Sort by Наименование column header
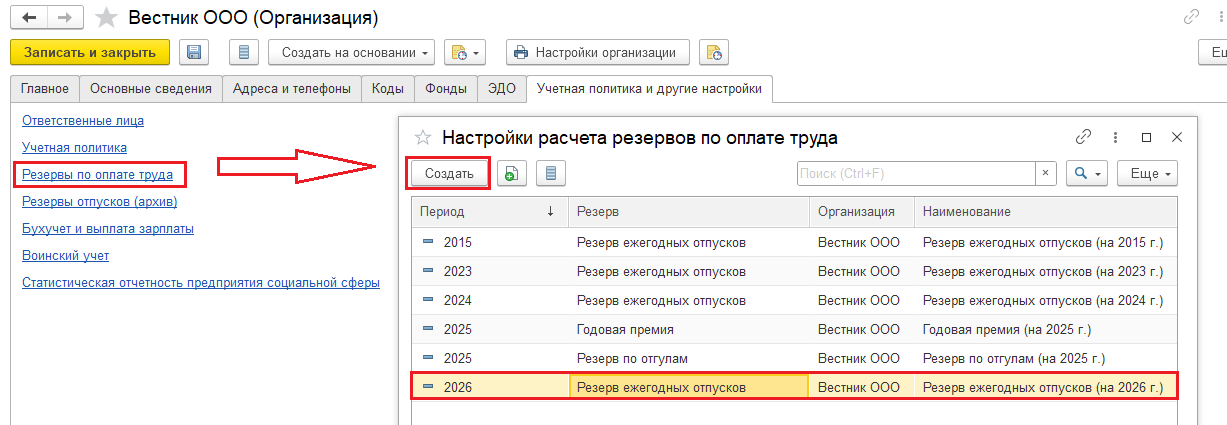Image resolution: width=1227 pixels, height=425 pixels. [1047, 212]
